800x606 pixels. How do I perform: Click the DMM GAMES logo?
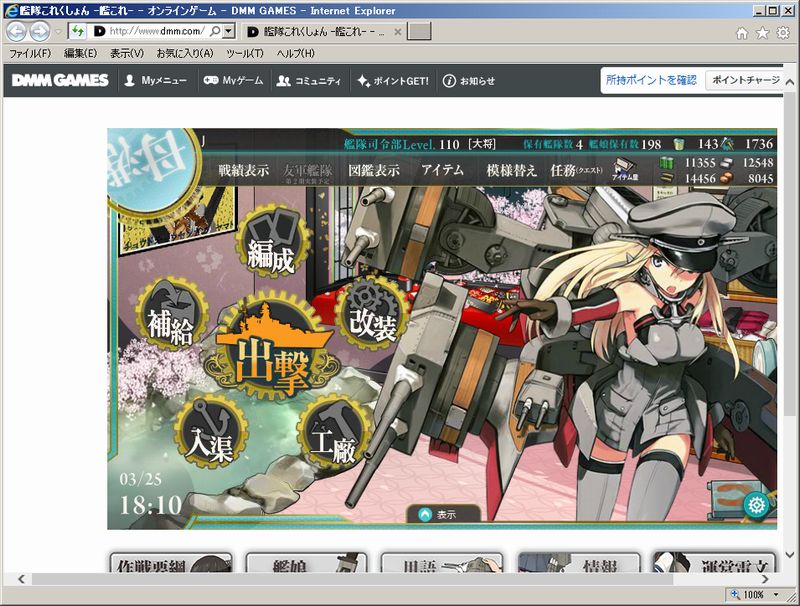[60, 80]
